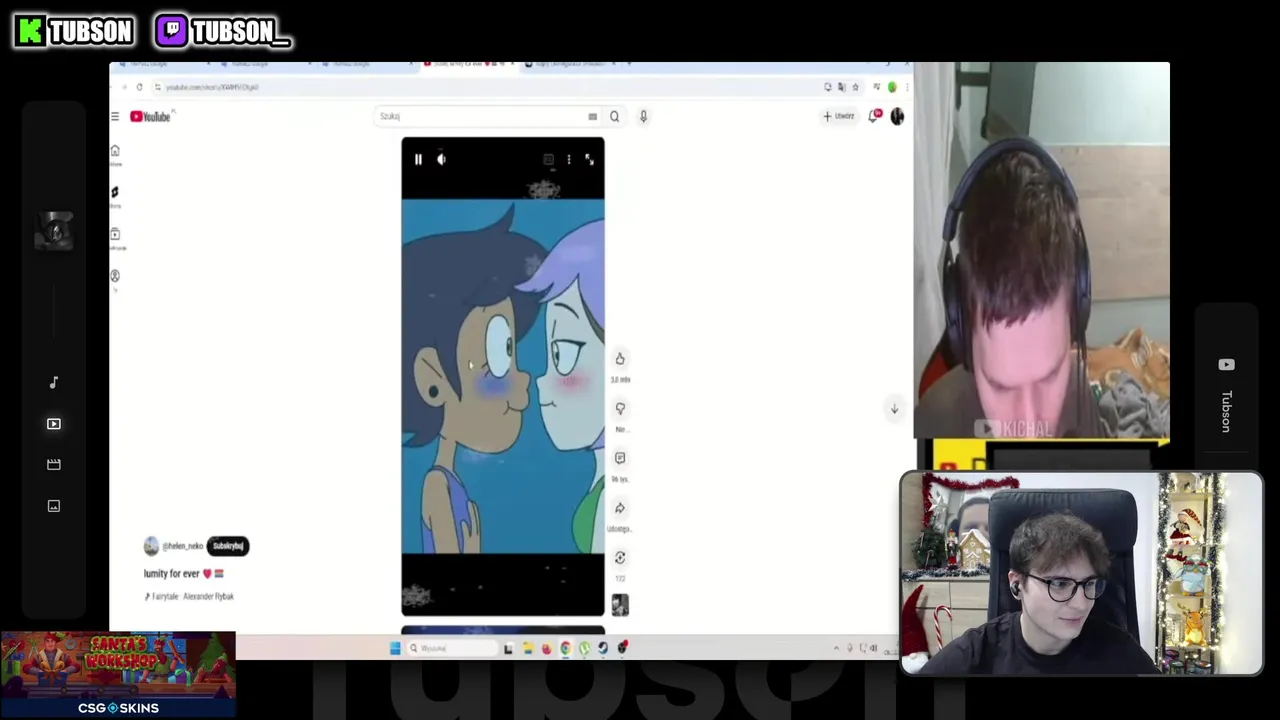Viewport: 1280px width, 720px height.
Task: Open the 'Utwórz' create button
Action: click(x=839, y=117)
